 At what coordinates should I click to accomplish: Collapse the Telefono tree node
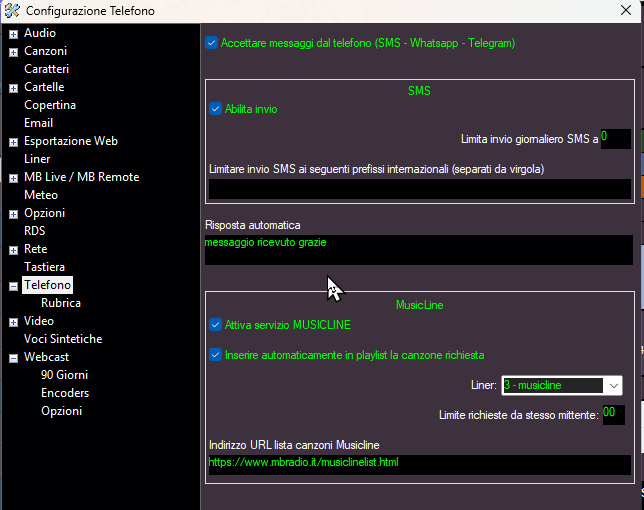[x=13, y=285]
